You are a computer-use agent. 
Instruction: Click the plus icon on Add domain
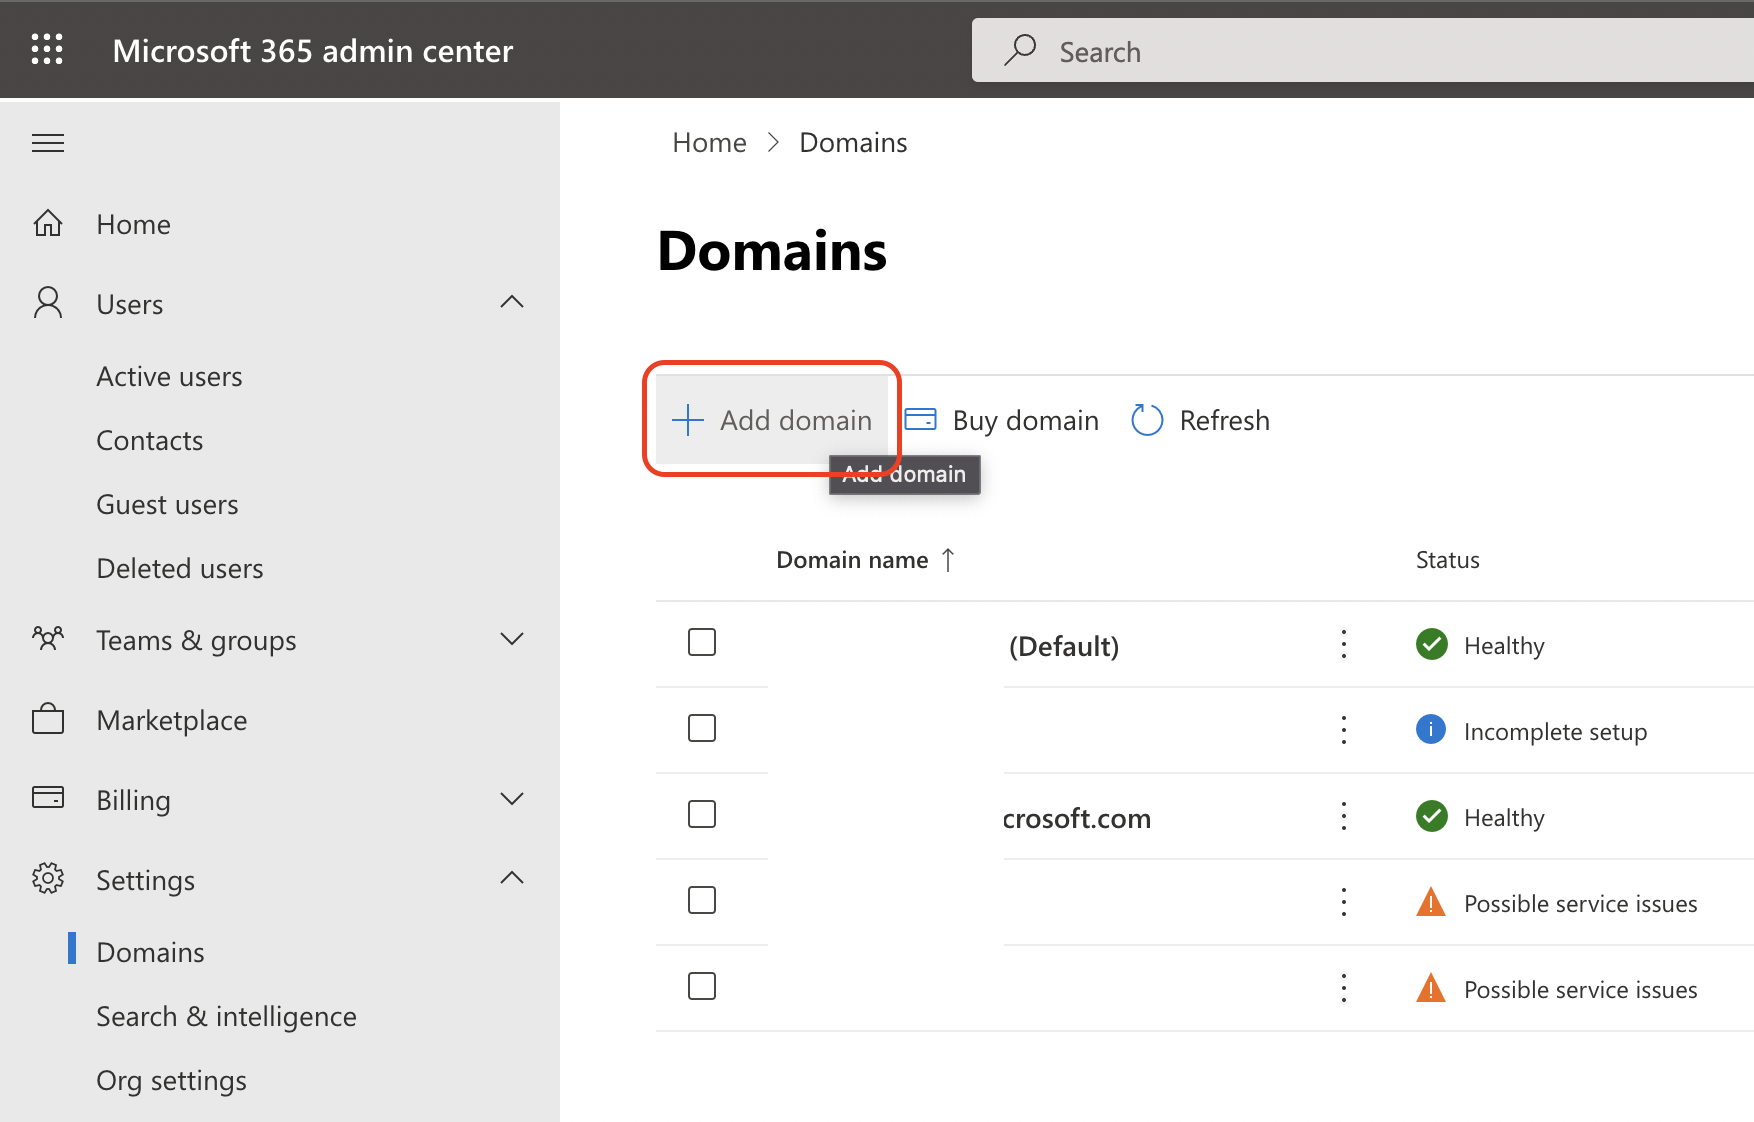[688, 420]
